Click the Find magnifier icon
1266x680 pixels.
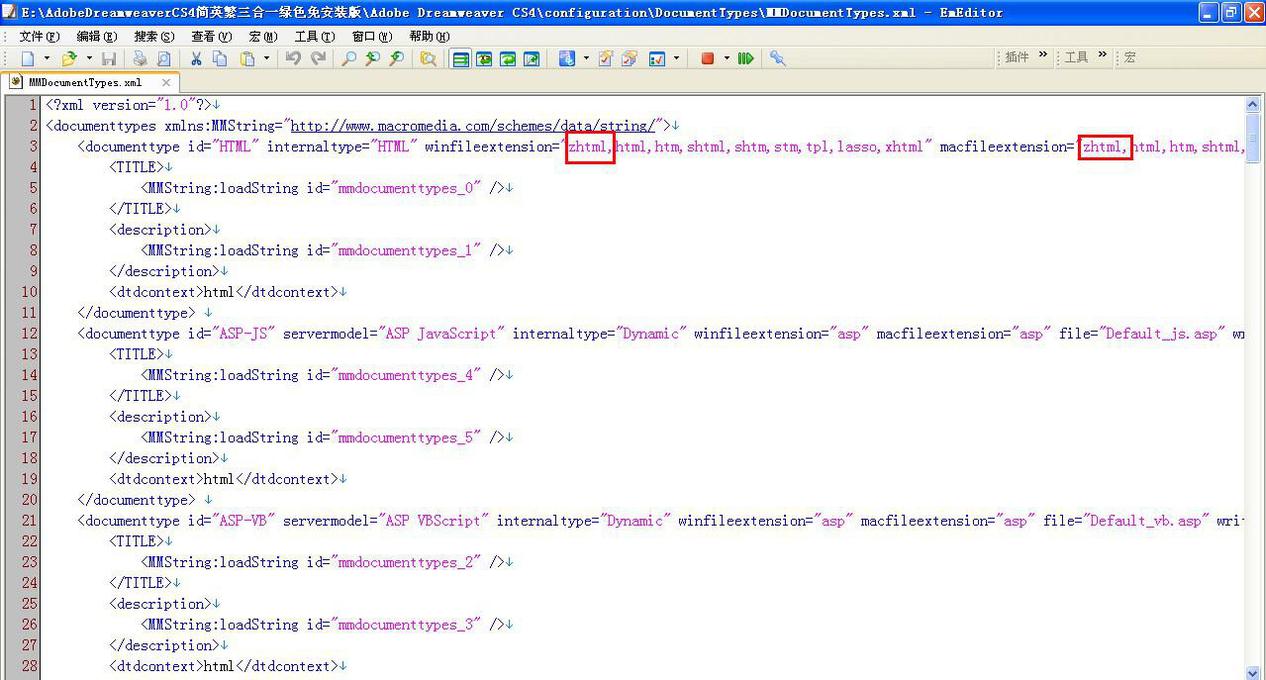click(x=349, y=59)
